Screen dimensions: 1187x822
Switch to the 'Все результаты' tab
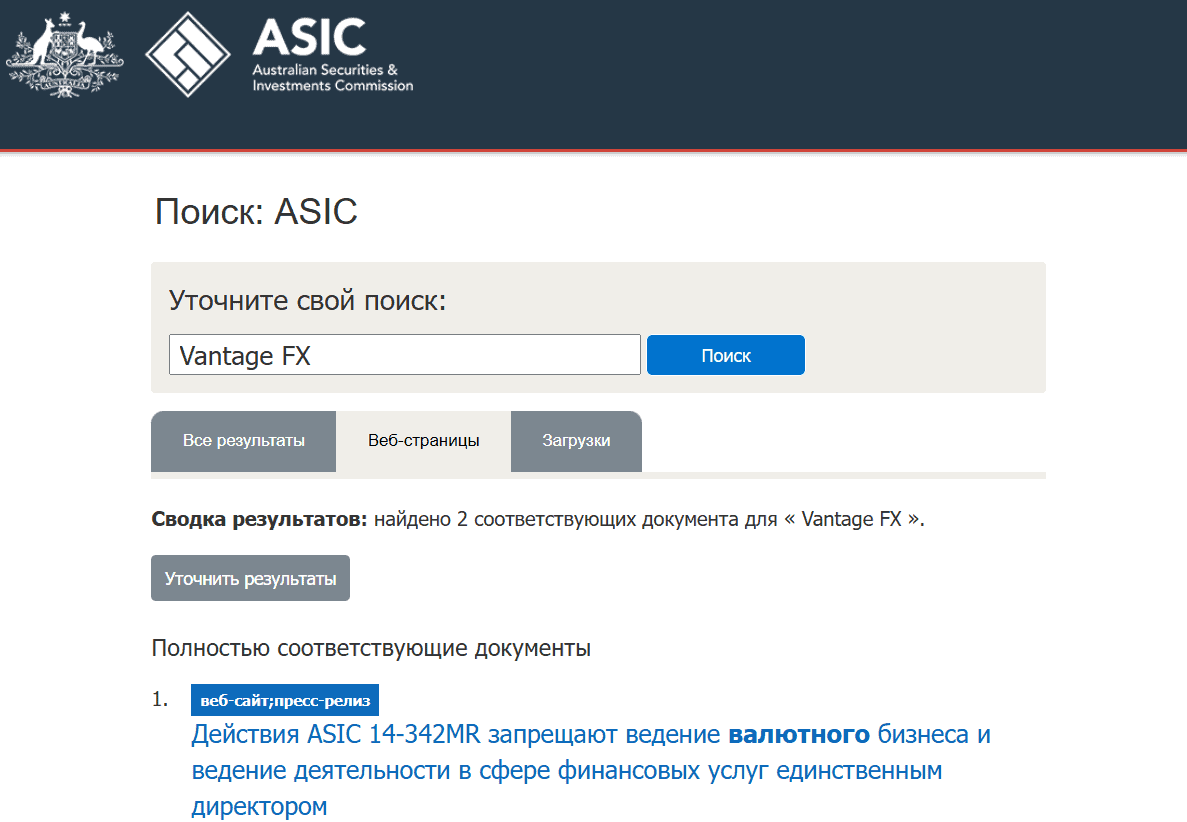point(243,441)
